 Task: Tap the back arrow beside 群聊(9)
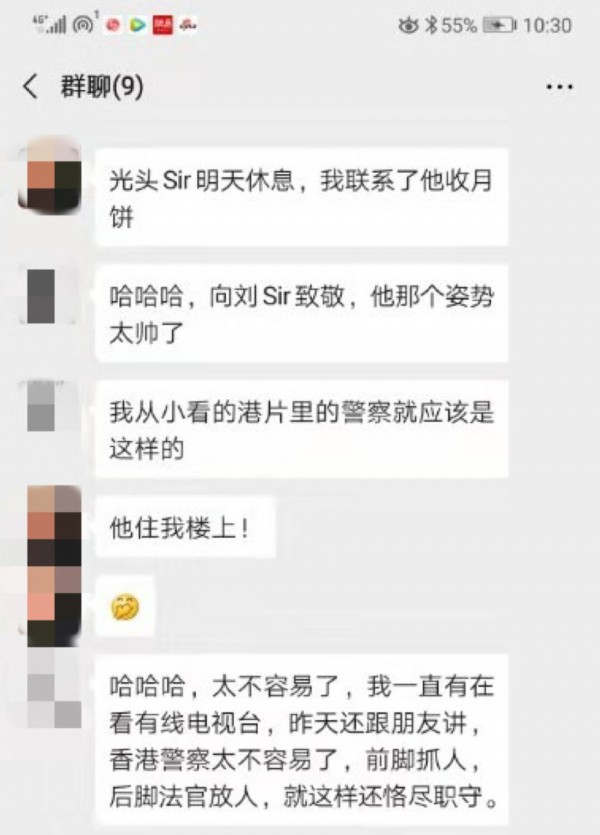30,86
